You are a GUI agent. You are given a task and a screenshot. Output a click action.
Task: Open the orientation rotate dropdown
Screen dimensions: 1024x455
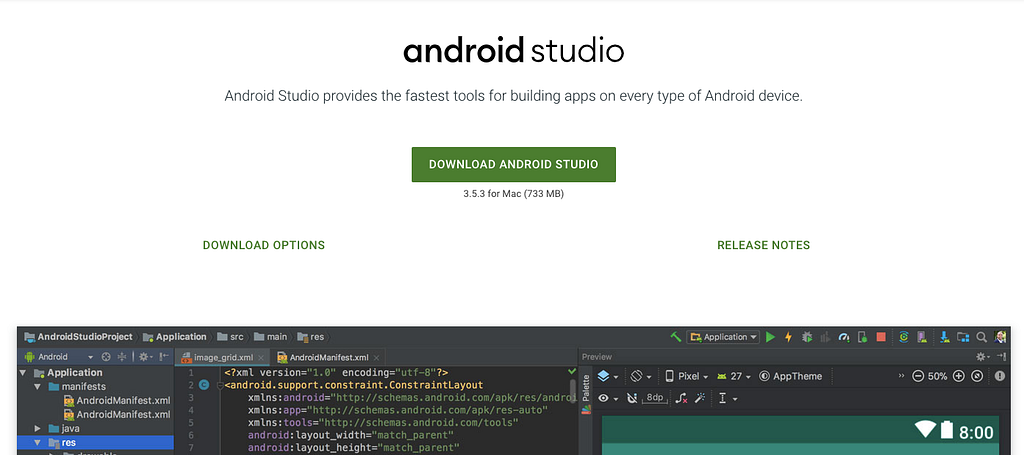coord(641,376)
